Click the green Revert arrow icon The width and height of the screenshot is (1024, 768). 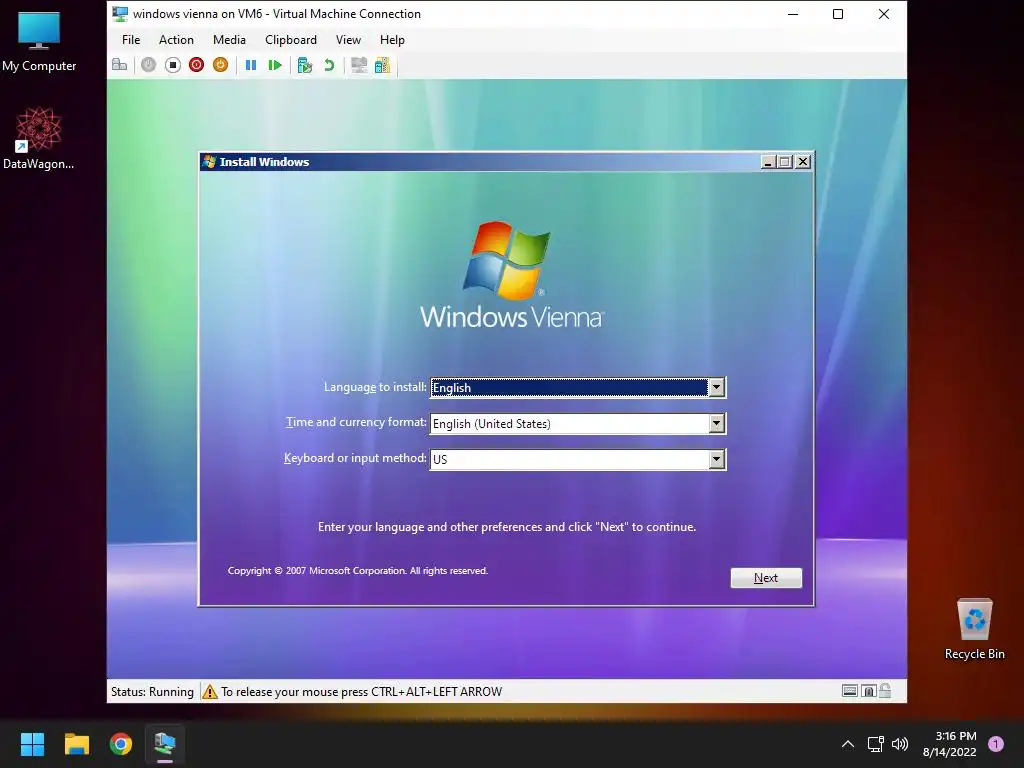coord(329,65)
